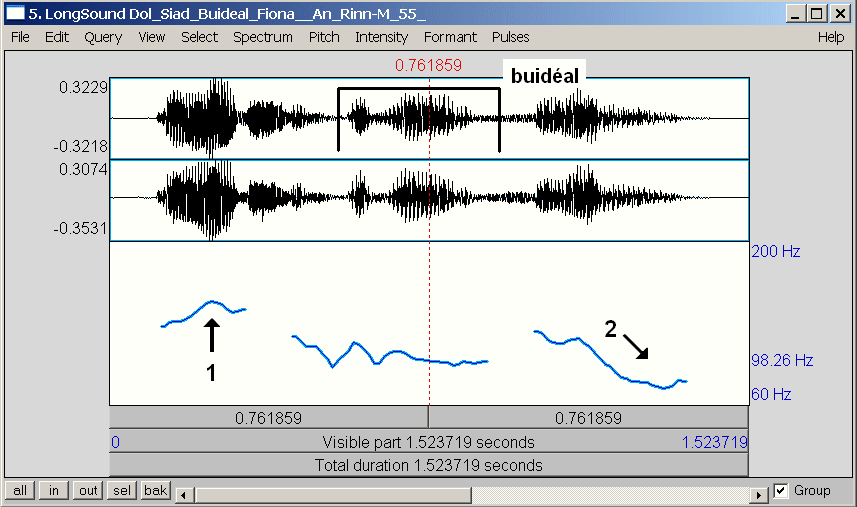The image size is (857, 507).
Task: Toggle the Group checkbox
Action: [782, 491]
